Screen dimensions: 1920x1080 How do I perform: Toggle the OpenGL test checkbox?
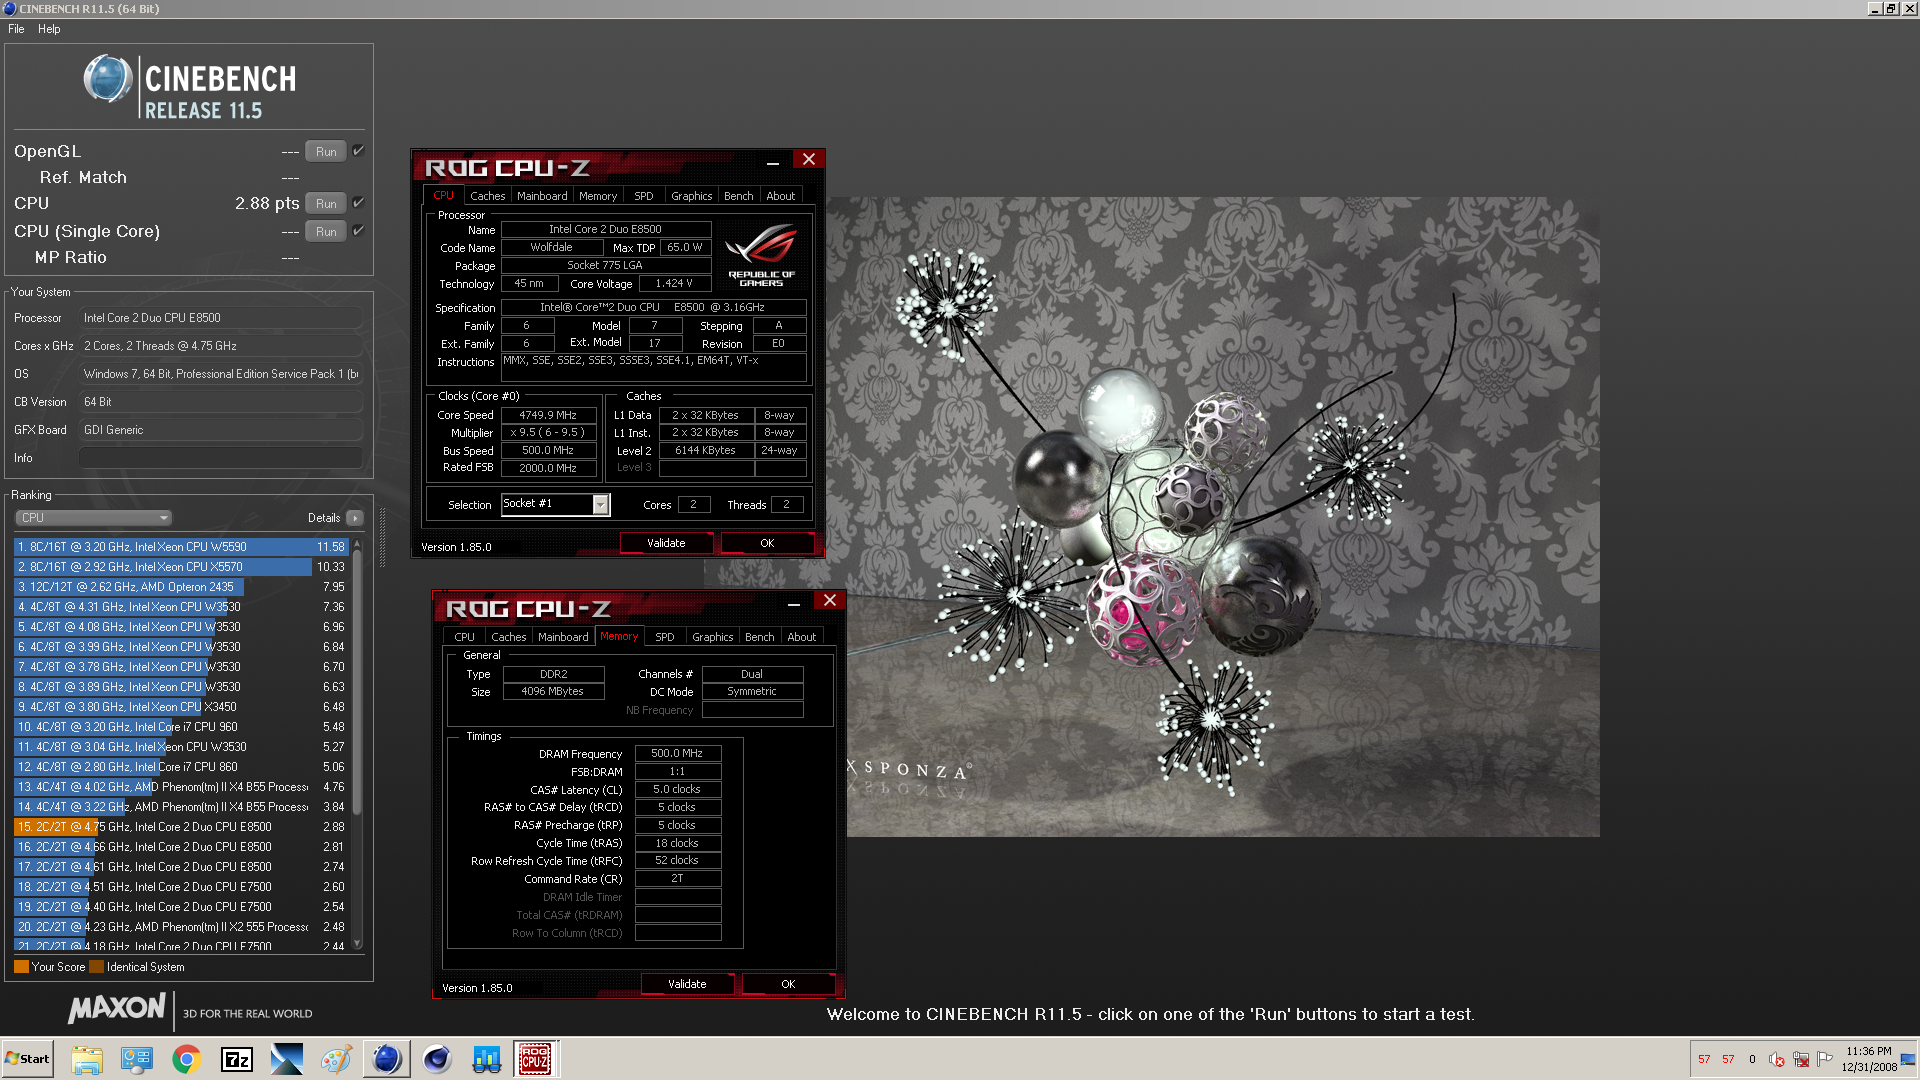358,151
